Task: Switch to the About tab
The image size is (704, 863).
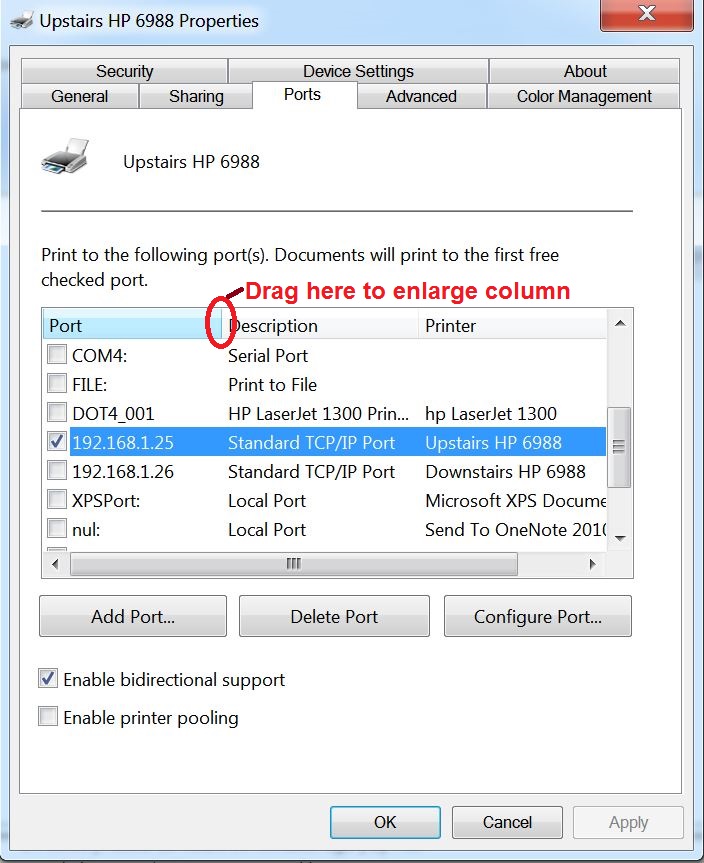Action: coord(585,71)
